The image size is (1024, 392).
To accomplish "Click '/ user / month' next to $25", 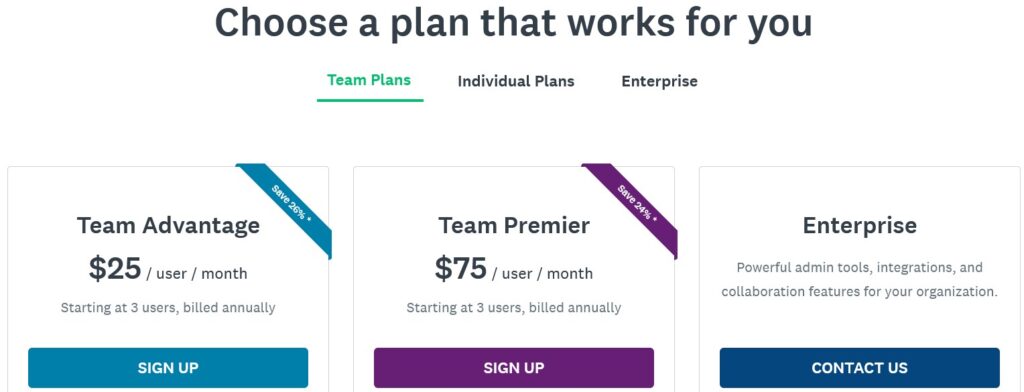I will click(197, 274).
